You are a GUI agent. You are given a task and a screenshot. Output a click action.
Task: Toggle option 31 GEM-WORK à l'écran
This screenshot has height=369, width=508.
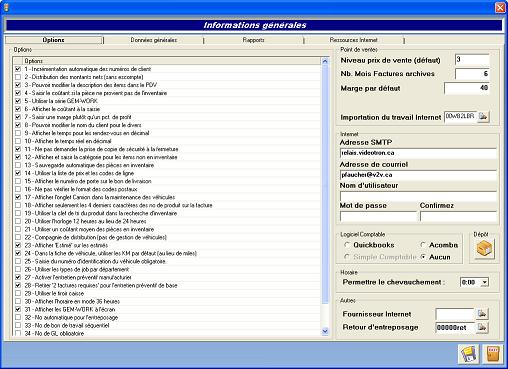click(x=18, y=309)
